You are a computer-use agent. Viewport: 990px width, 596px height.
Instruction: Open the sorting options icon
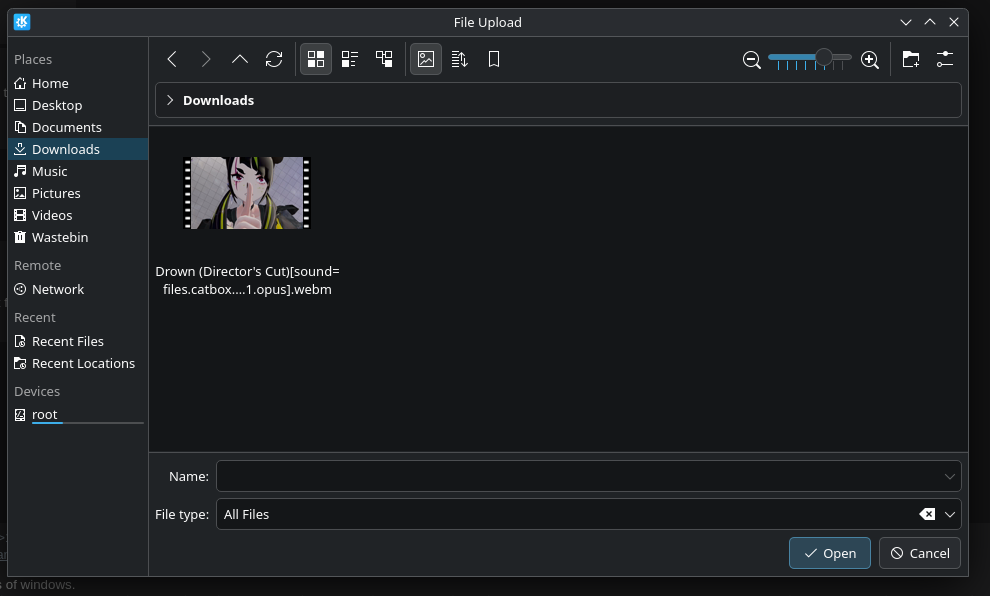point(460,60)
